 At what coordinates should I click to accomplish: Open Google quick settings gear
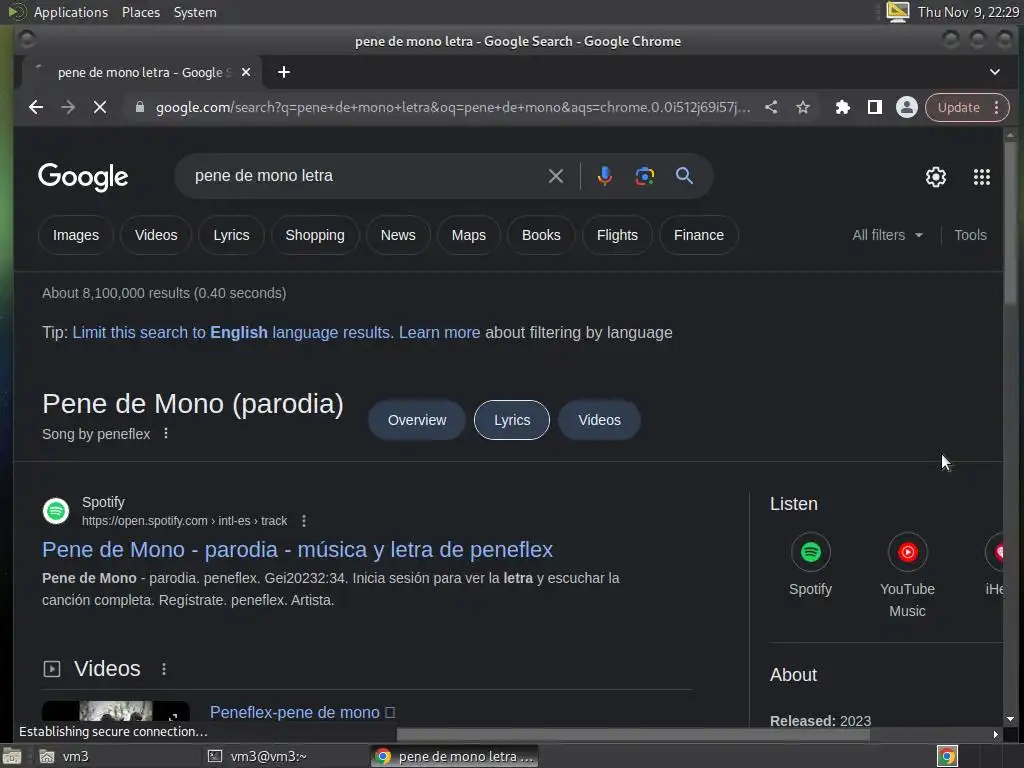click(935, 177)
